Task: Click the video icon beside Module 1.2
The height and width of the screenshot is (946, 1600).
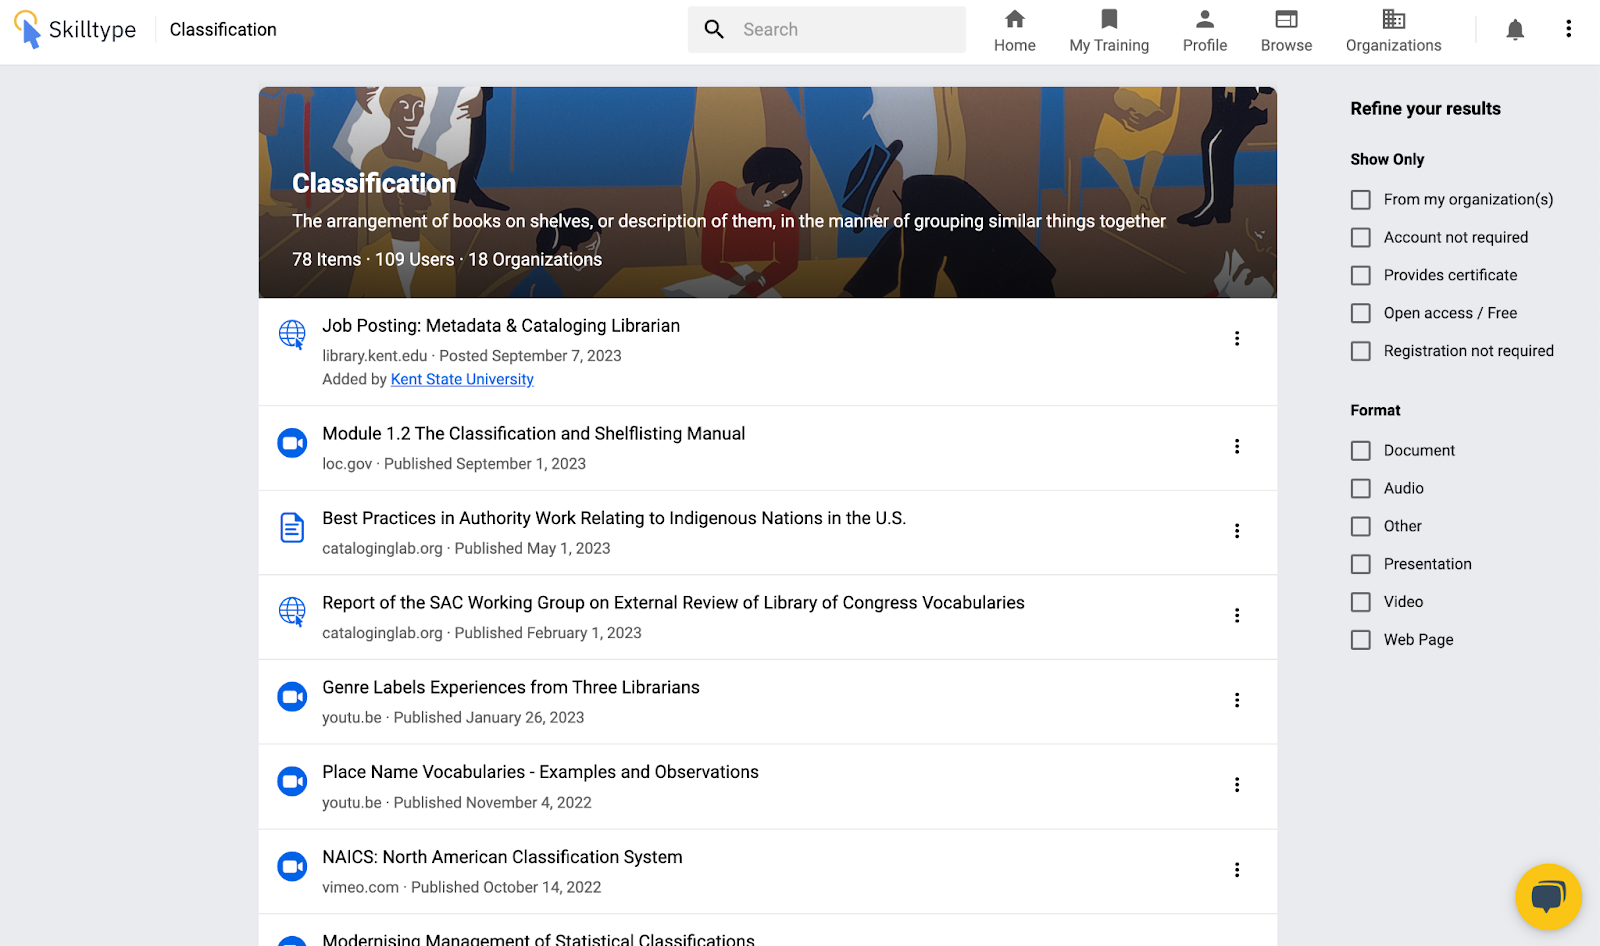Action: [x=292, y=443]
